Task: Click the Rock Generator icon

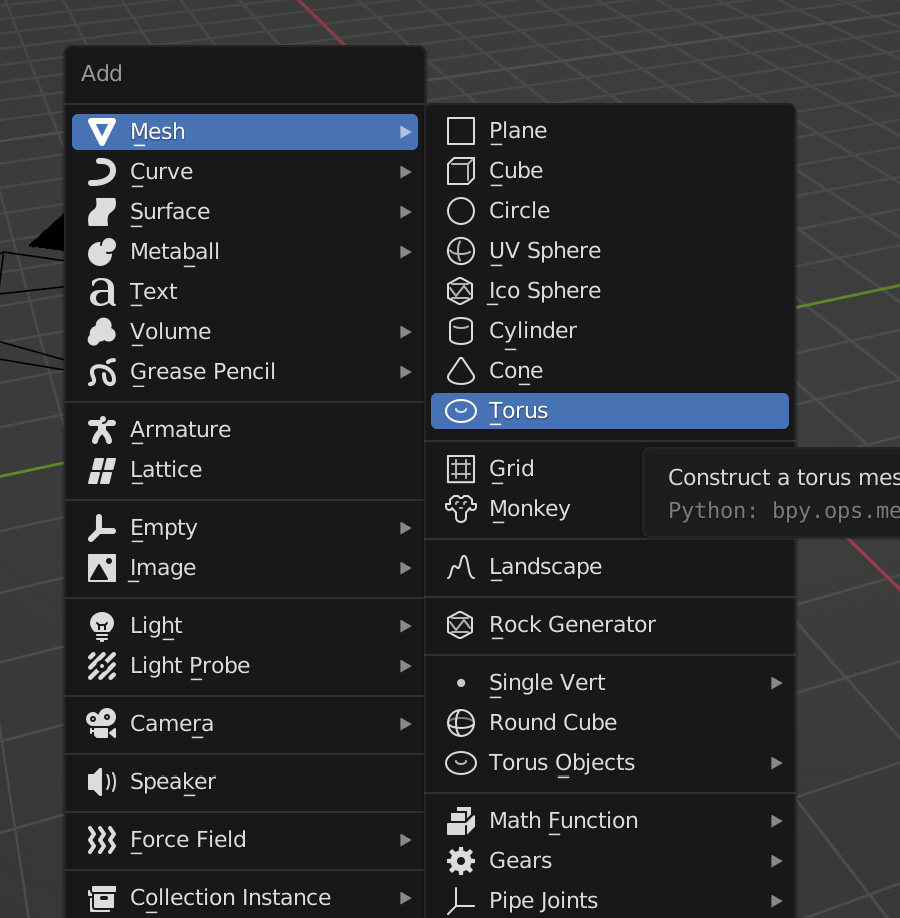Action: (461, 625)
